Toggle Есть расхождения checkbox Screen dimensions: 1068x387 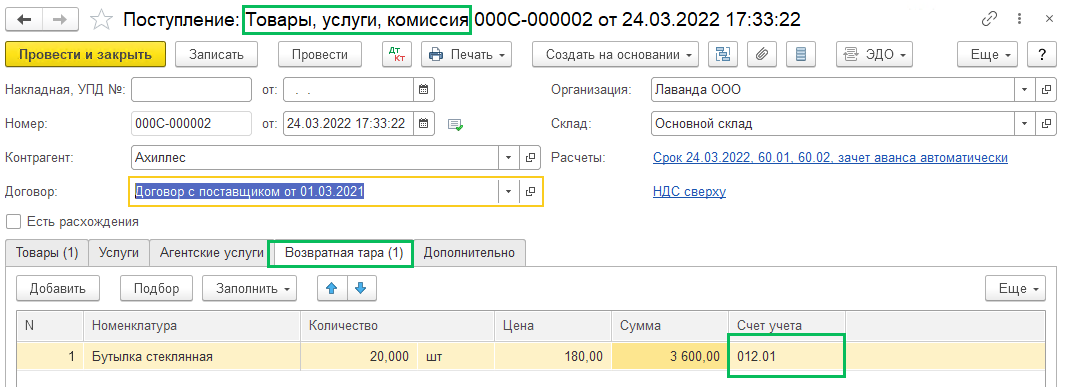click(12, 221)
